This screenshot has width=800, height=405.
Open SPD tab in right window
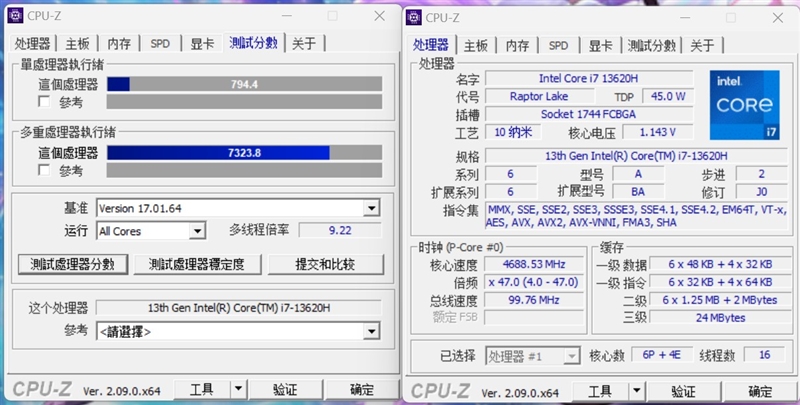tap(558, 45)
